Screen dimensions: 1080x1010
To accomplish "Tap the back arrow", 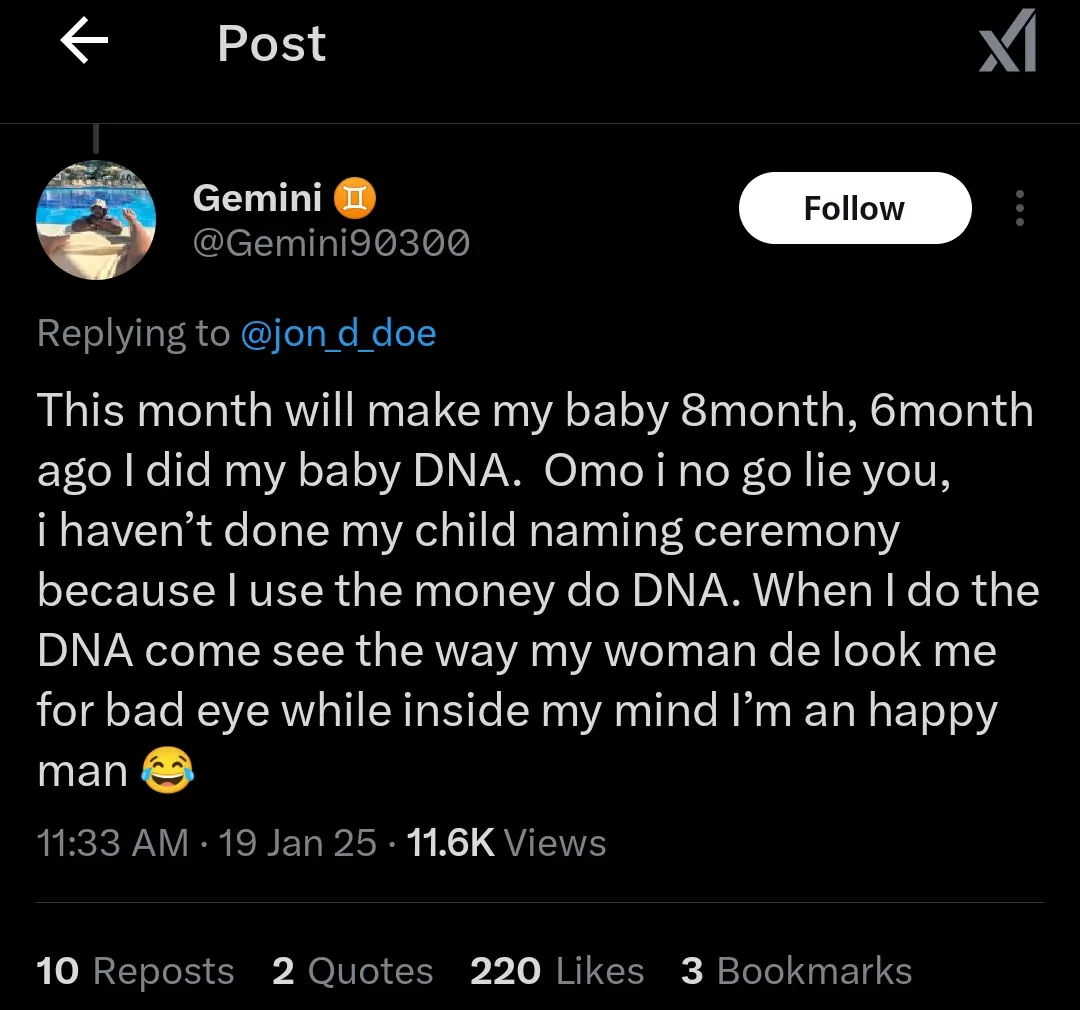I will pyautogui.click(x=84, y=44).
